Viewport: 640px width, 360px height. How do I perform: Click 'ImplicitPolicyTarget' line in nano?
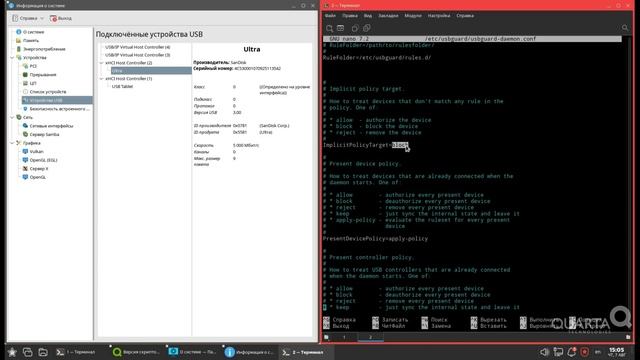click(x=366, y=145)
